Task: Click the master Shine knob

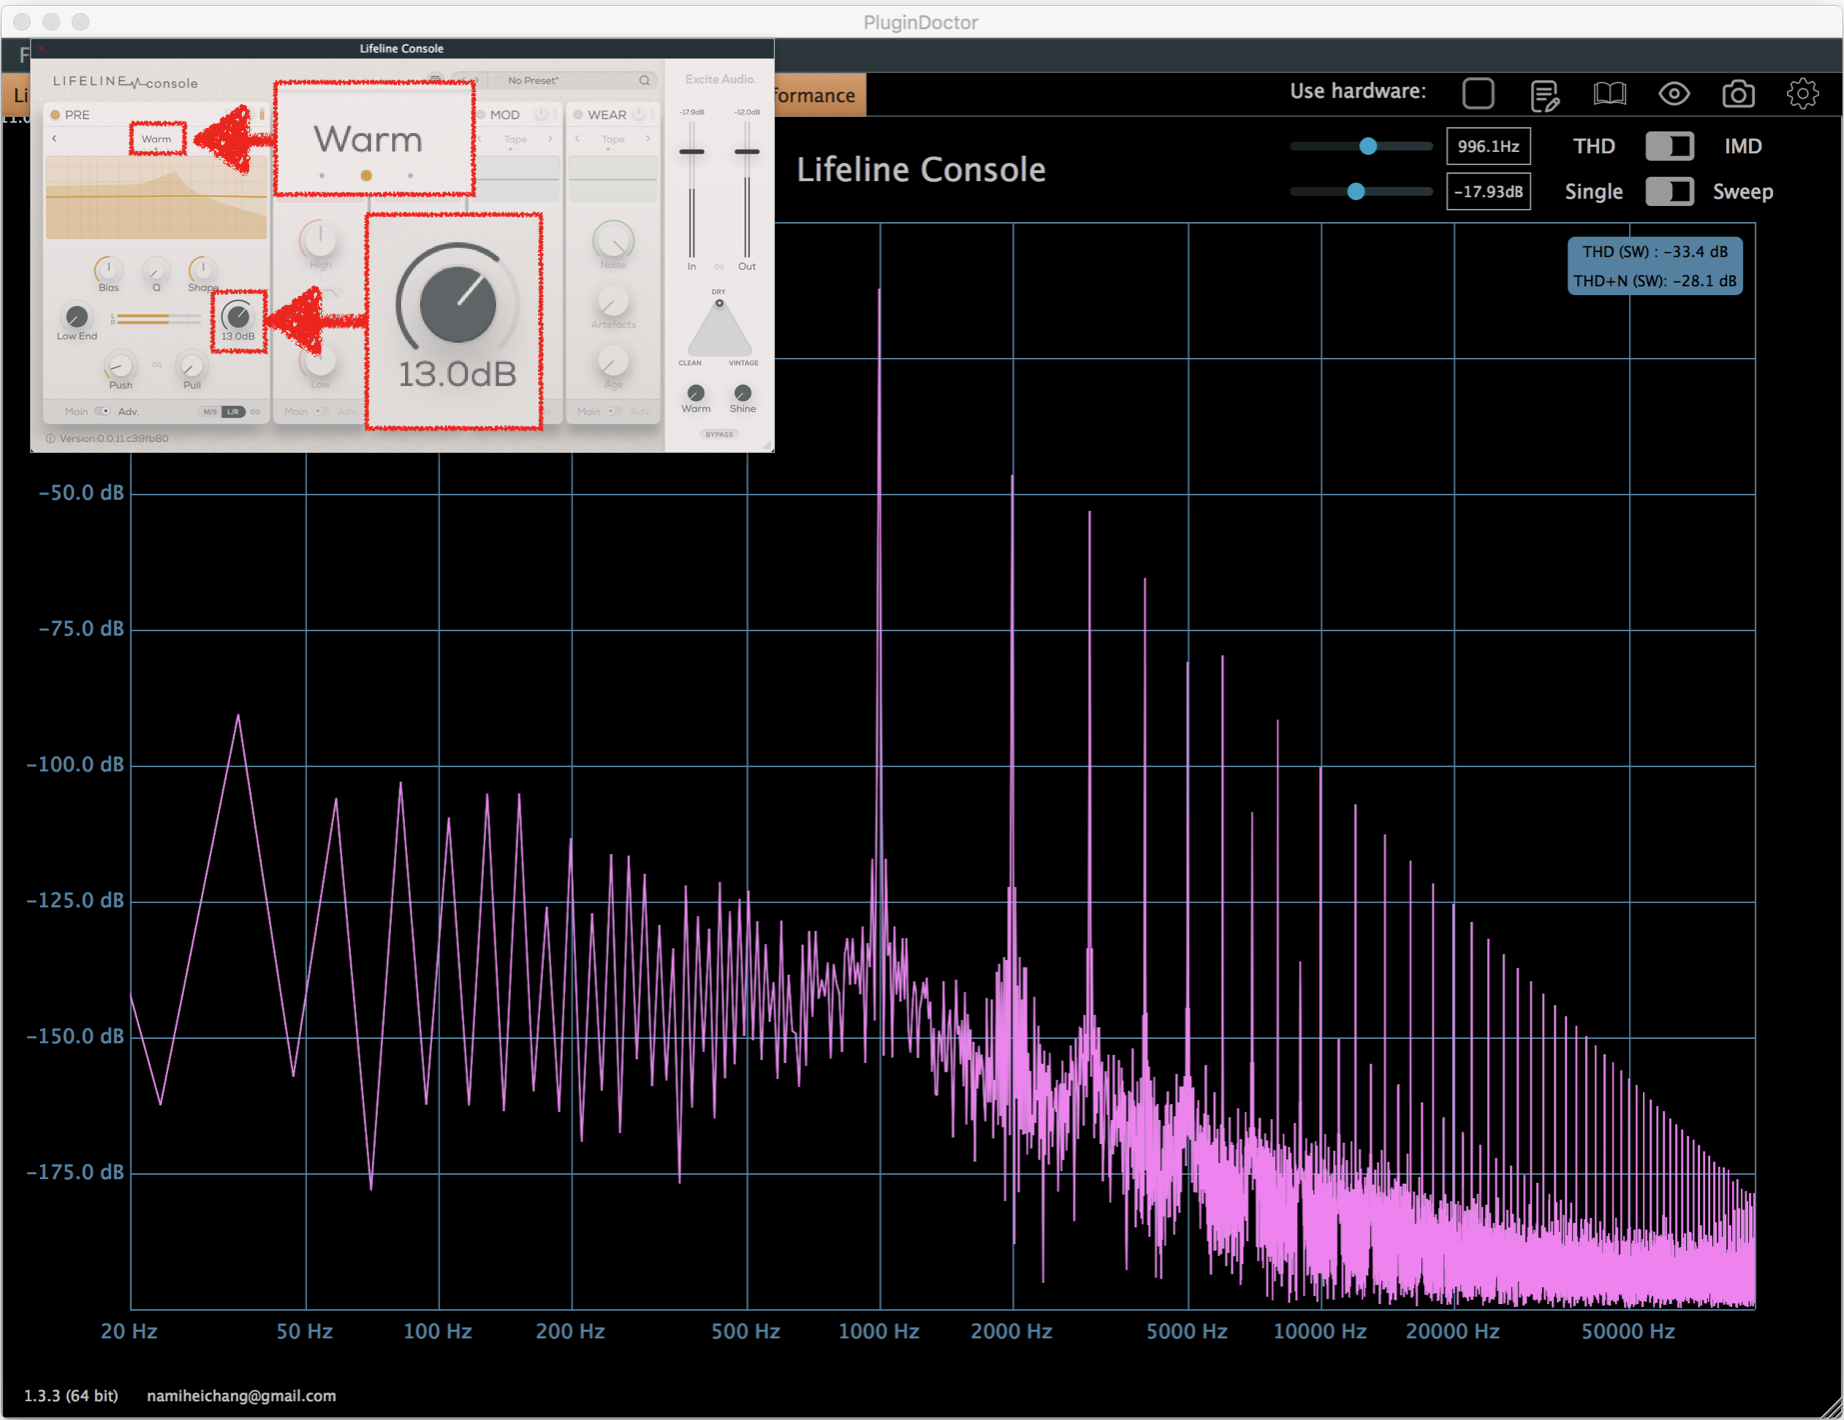Action: pos(742,392)
